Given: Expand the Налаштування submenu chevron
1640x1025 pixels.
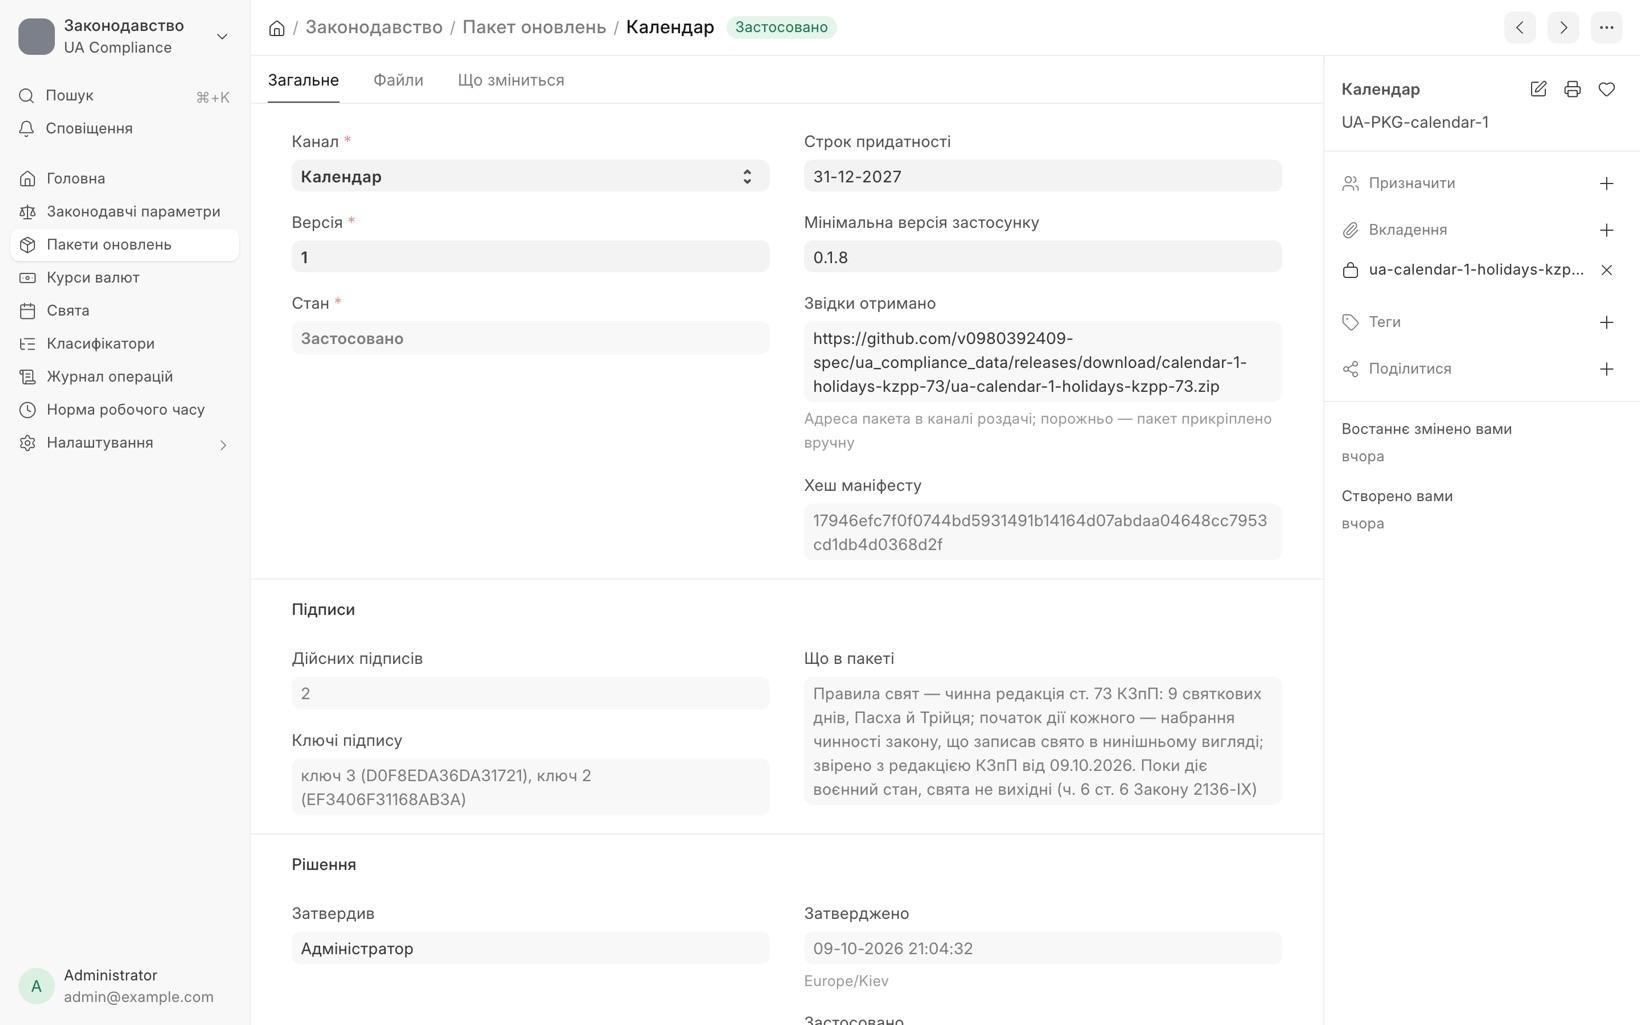Looking at the screenshot, I should tap(223, 444).
